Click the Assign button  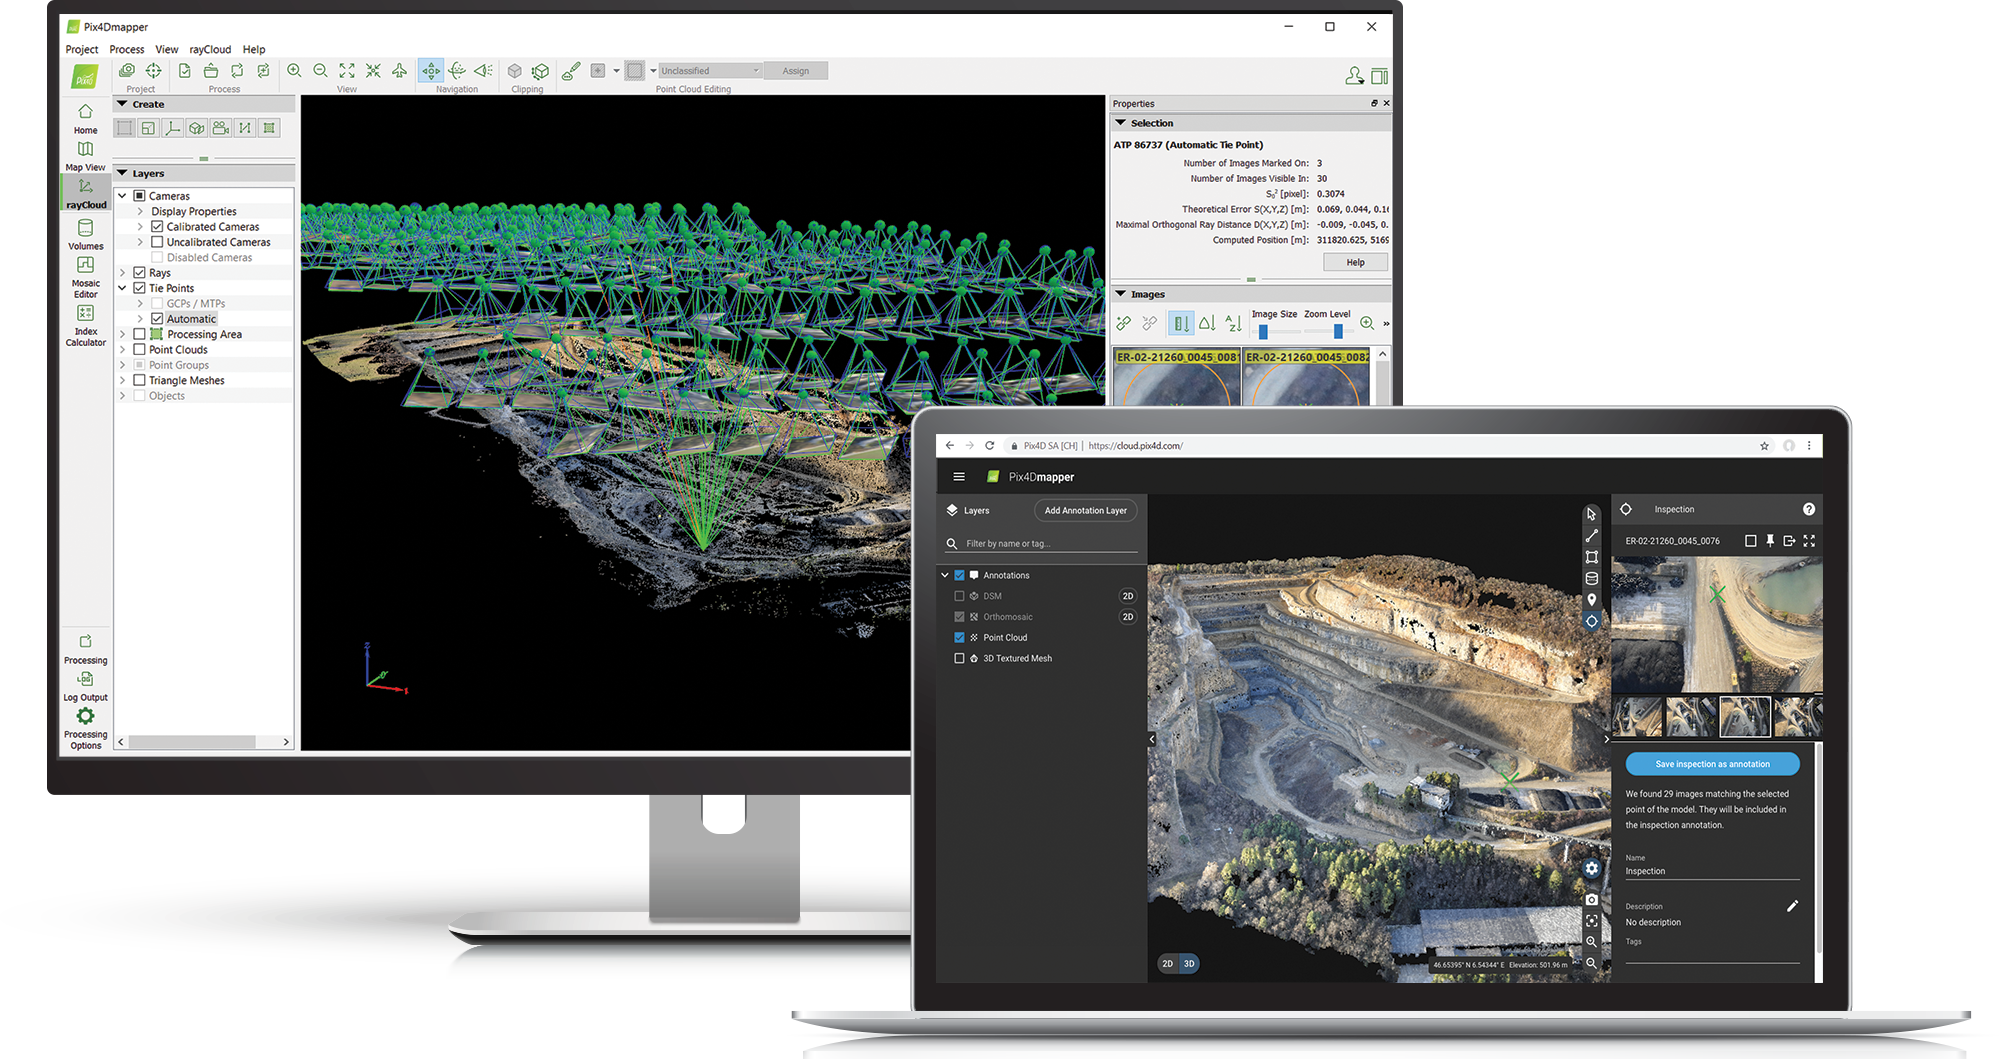coord(796,70)
